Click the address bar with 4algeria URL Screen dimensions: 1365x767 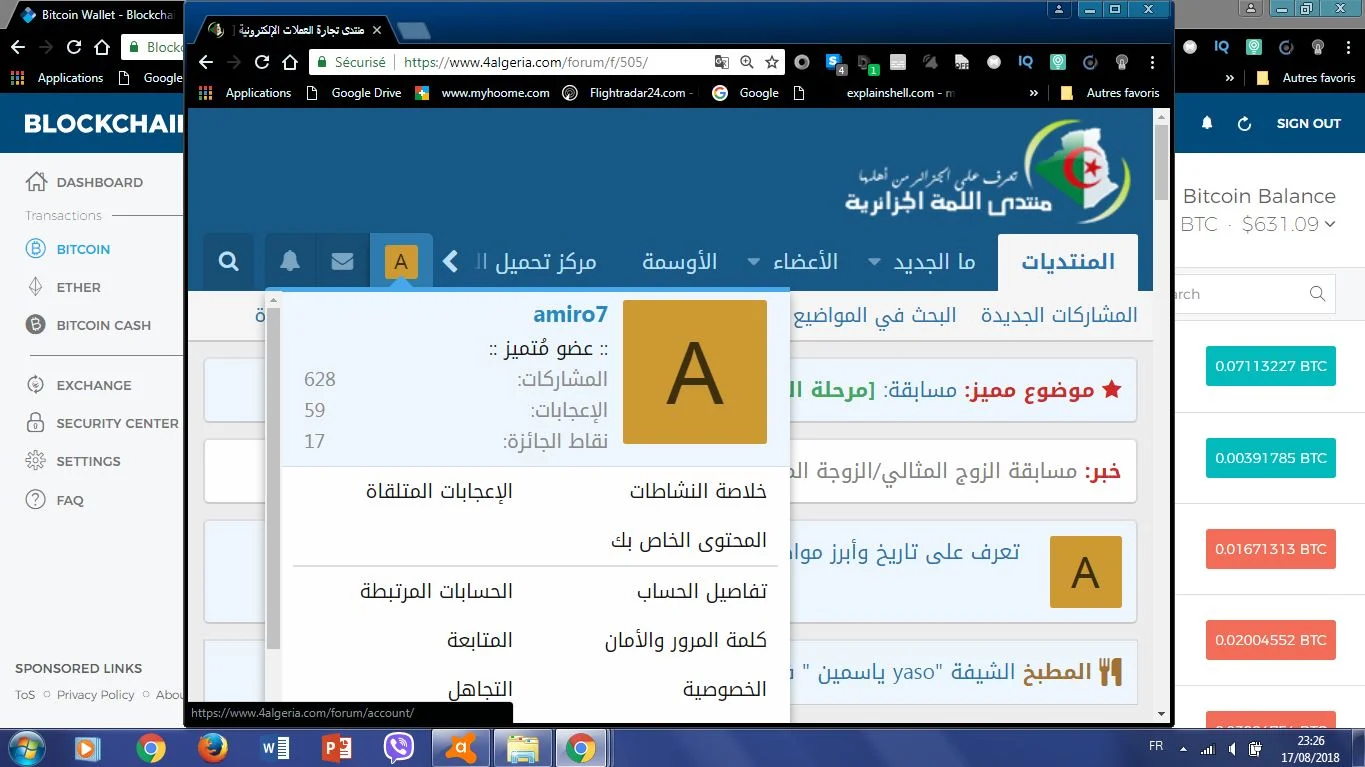coord(550,62)
